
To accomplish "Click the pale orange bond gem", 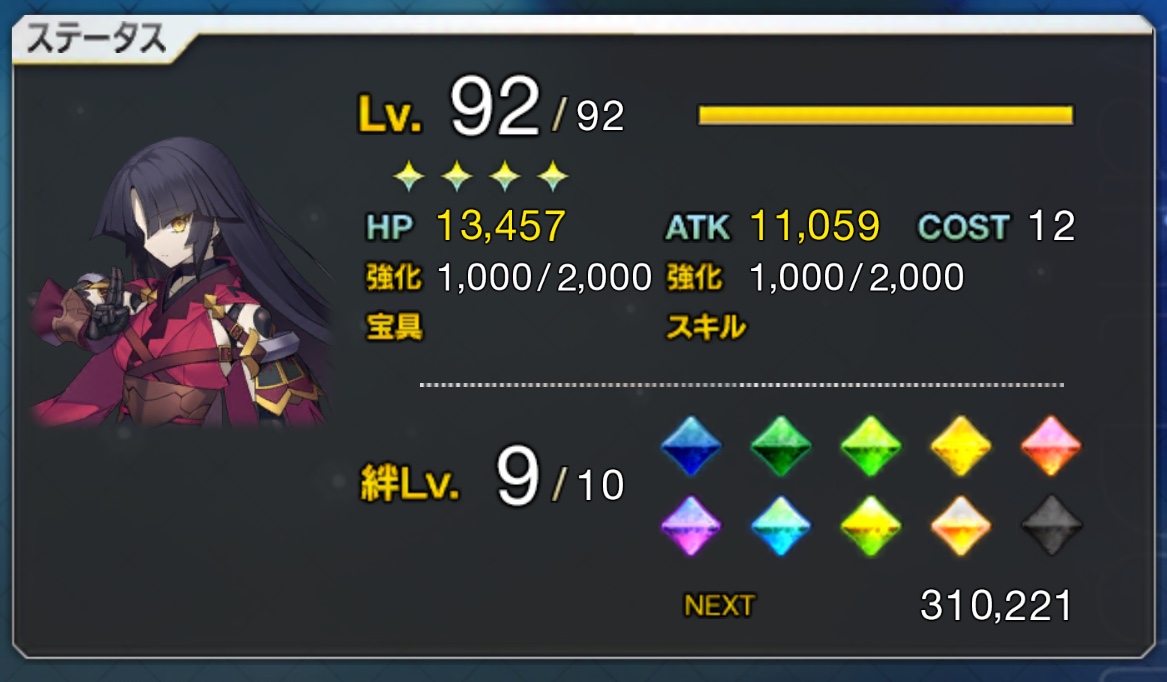I will click(961, 526).
